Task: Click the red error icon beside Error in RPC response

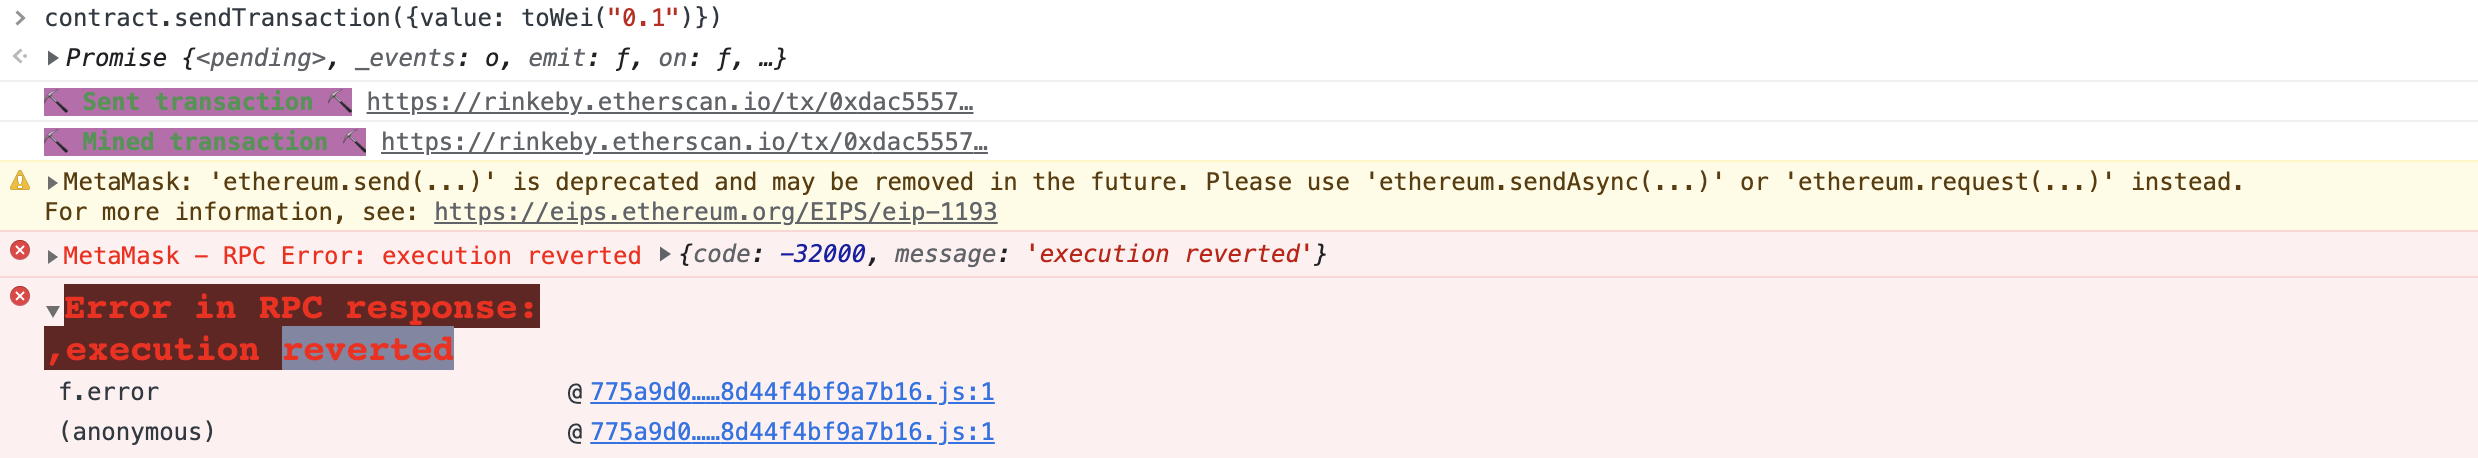Action: tap(19, 296)
